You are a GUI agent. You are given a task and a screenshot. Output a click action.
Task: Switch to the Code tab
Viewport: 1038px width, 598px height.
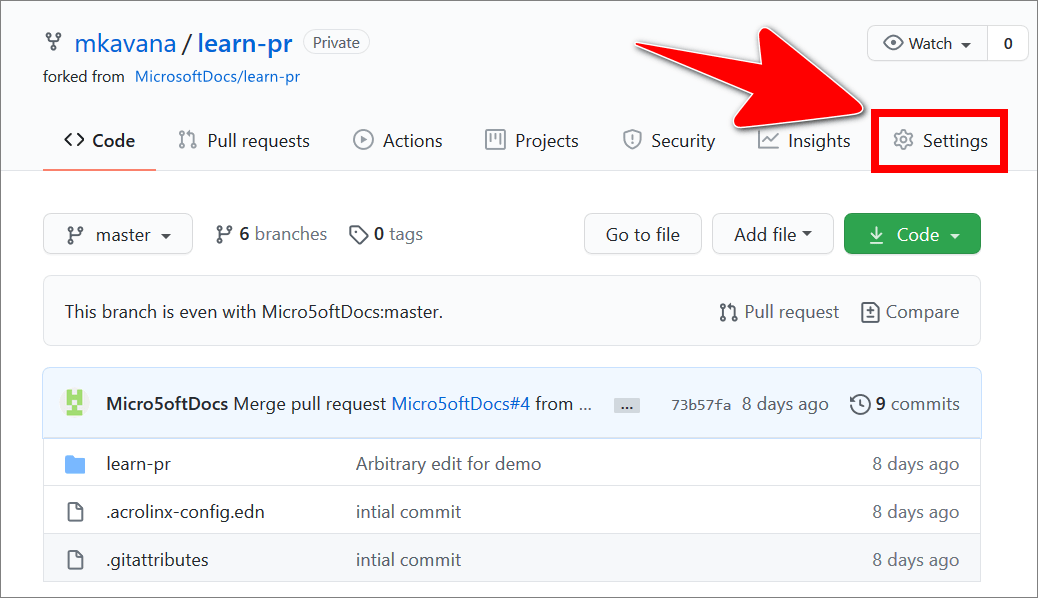tap(99, 140)
